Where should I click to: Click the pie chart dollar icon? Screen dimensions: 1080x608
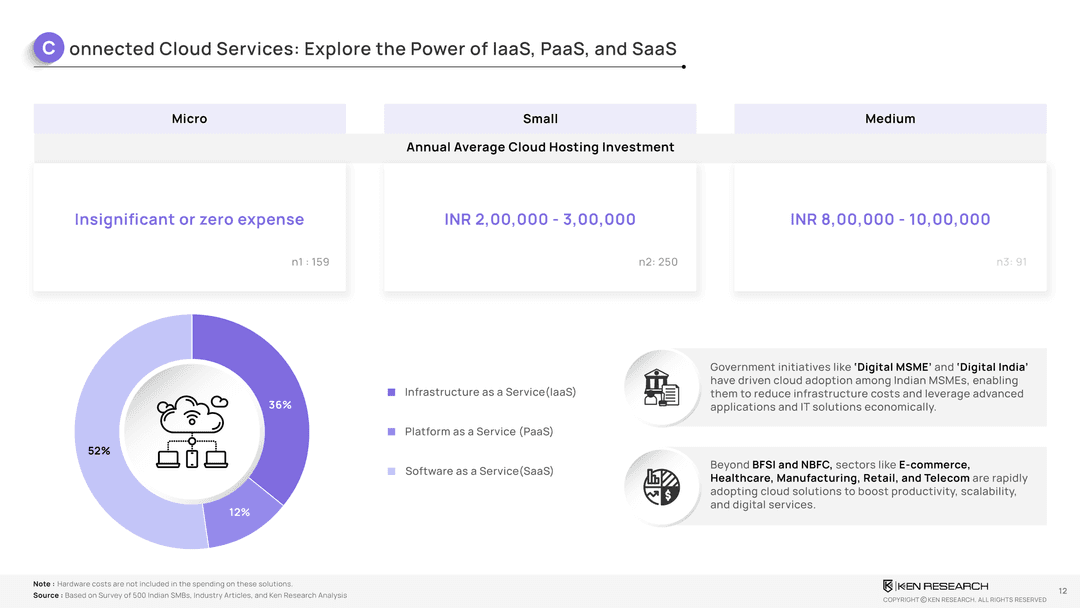click(x=660, y=486)
